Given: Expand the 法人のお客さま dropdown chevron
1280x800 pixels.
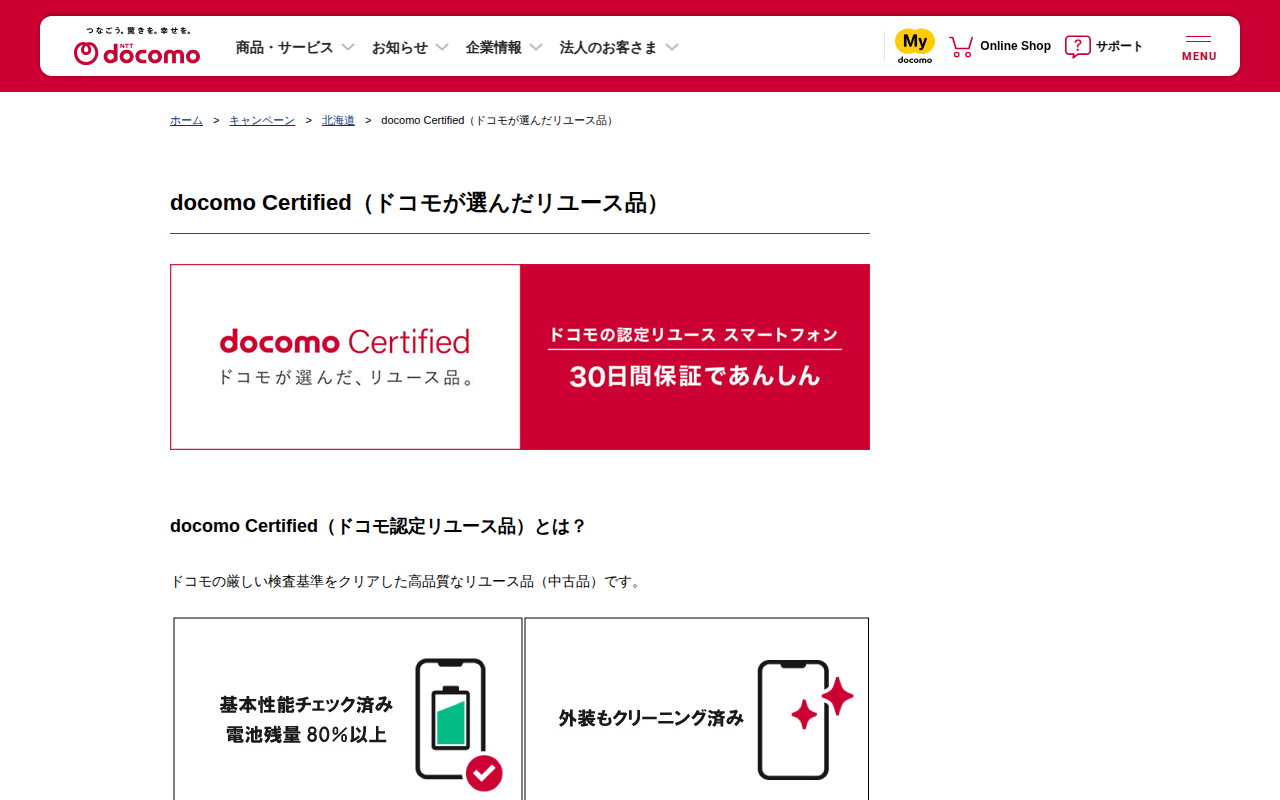Looking at the screenshot, I should 672,47.
